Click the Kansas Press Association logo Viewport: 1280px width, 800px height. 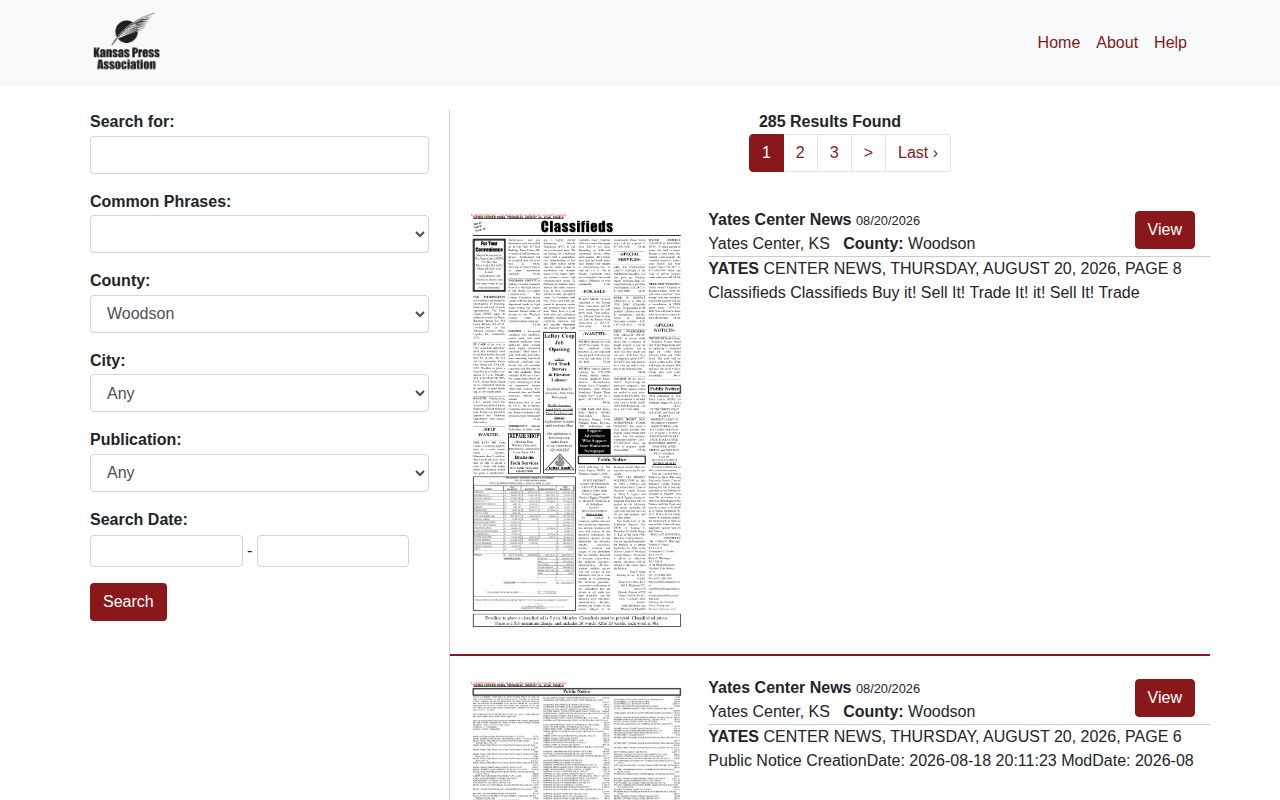point(126,42)
